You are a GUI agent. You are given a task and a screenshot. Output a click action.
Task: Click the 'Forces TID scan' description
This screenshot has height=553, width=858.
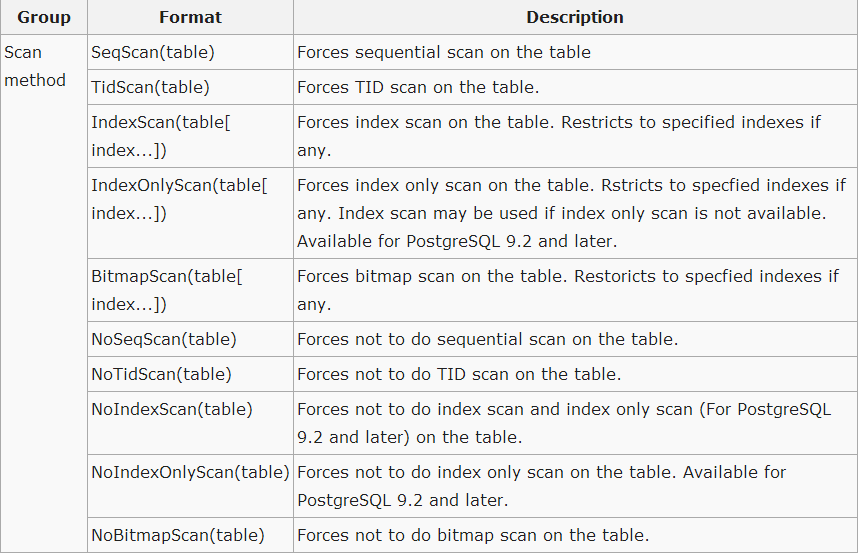click(x=418, y=87)
